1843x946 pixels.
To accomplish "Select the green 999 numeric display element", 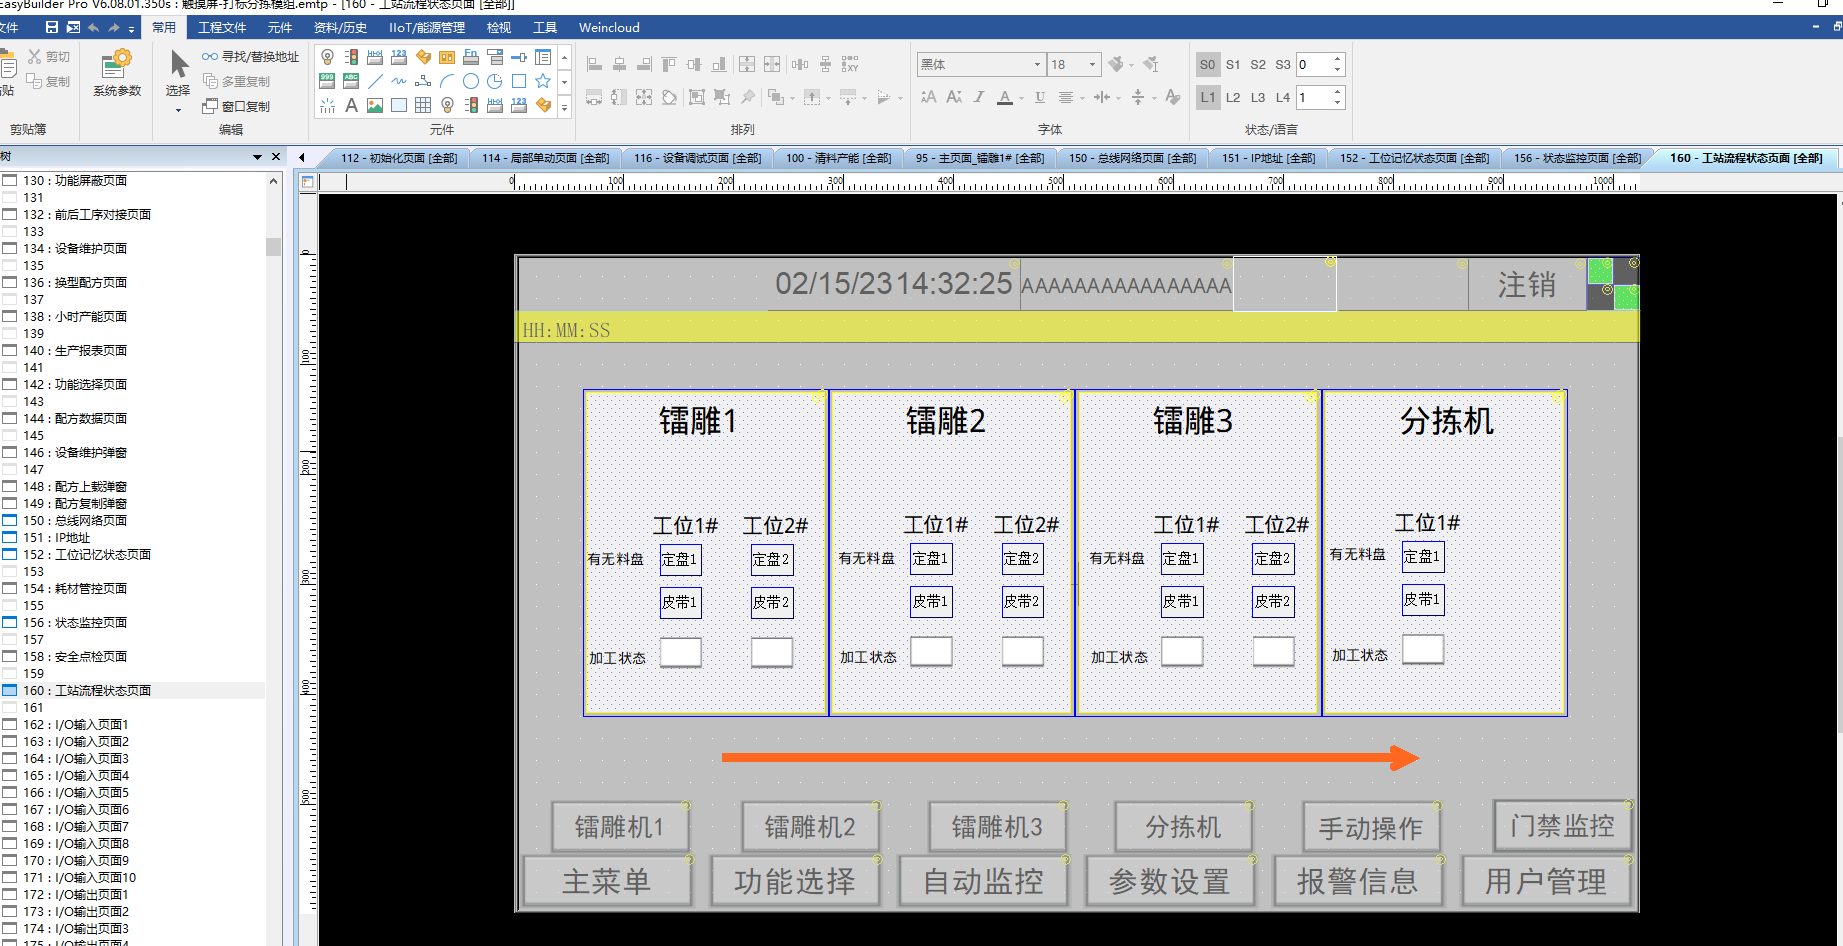I will tap(327, 81).
